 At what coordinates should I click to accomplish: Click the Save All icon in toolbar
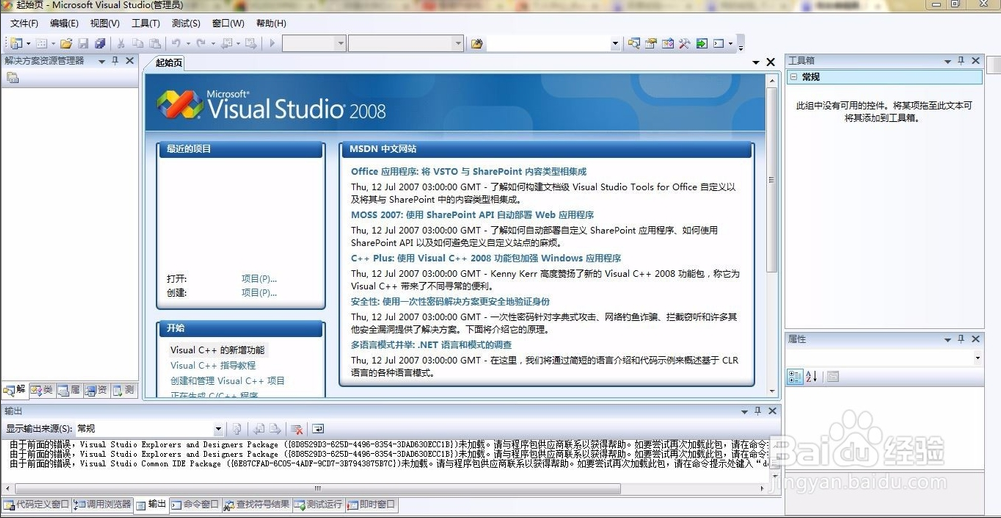tap(99, 43)
